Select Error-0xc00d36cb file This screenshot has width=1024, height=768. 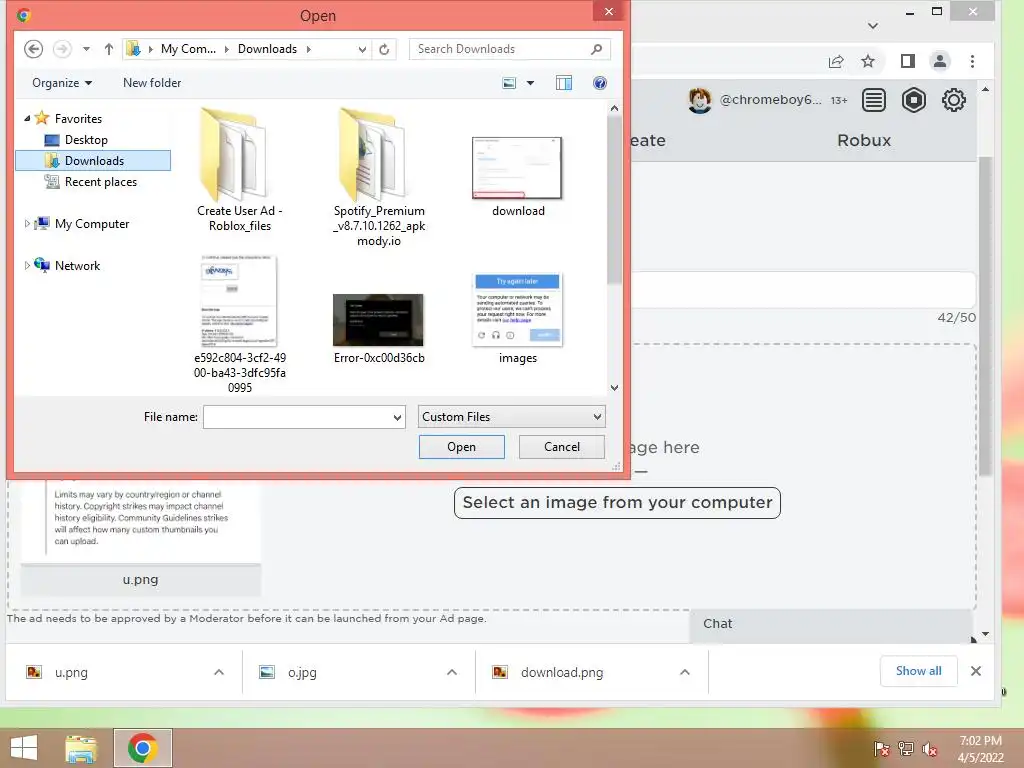379,329
